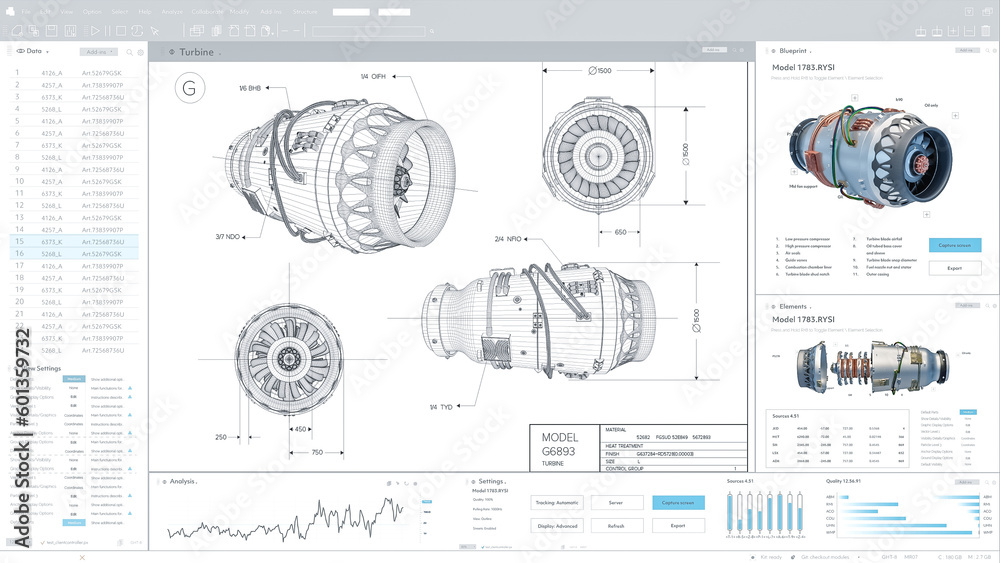
Task: Select data row 16 5268_L
Action: tap(74, 254)
